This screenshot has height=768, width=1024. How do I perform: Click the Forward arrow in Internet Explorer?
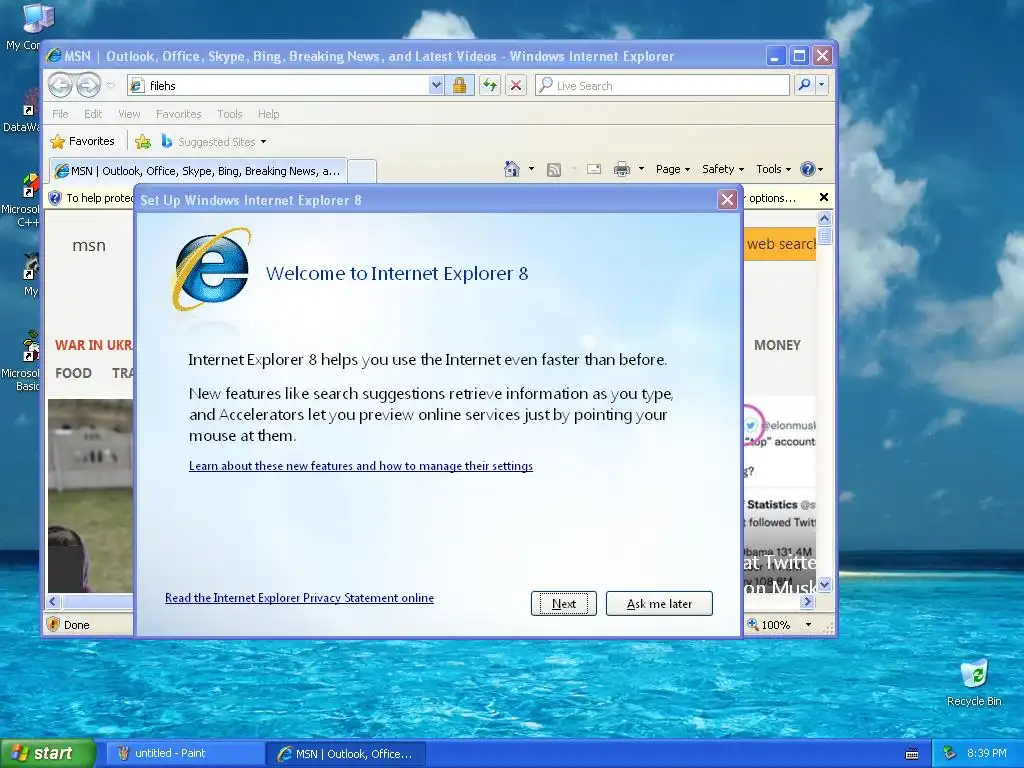(x=89, y=85)
